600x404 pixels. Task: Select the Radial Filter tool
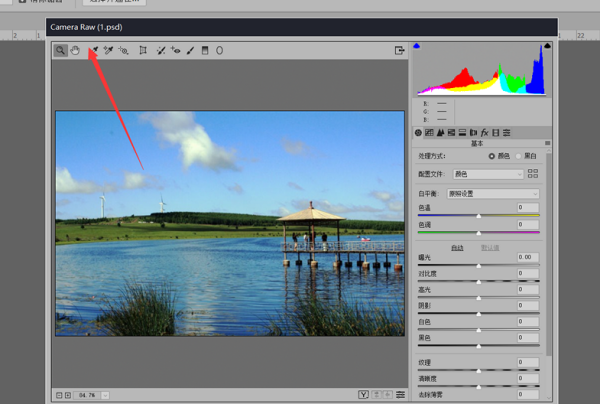click(220, 50)
